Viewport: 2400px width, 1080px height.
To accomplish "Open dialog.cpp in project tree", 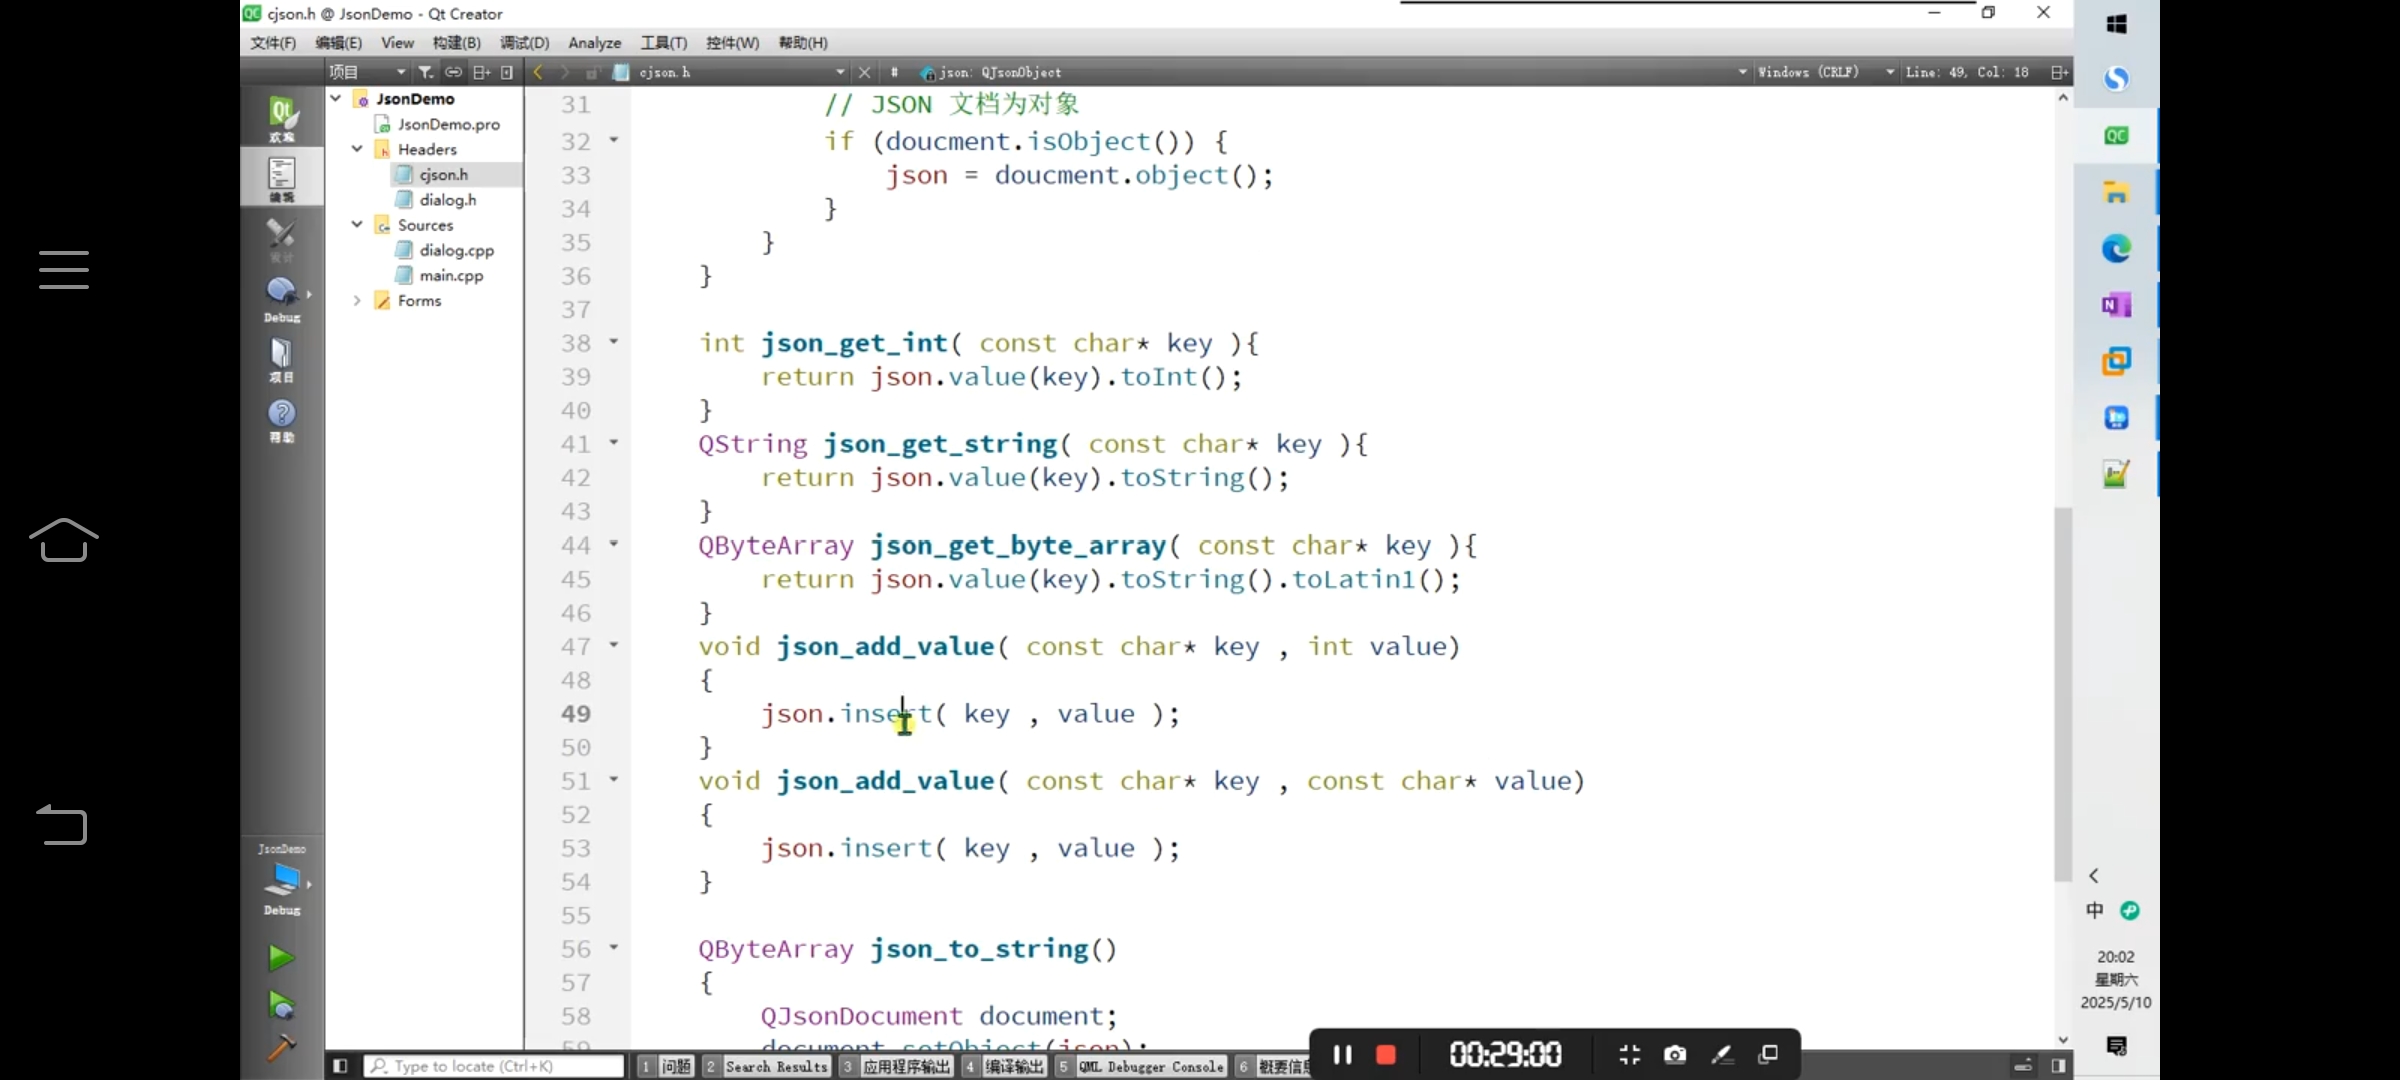I will click(456, 250).
